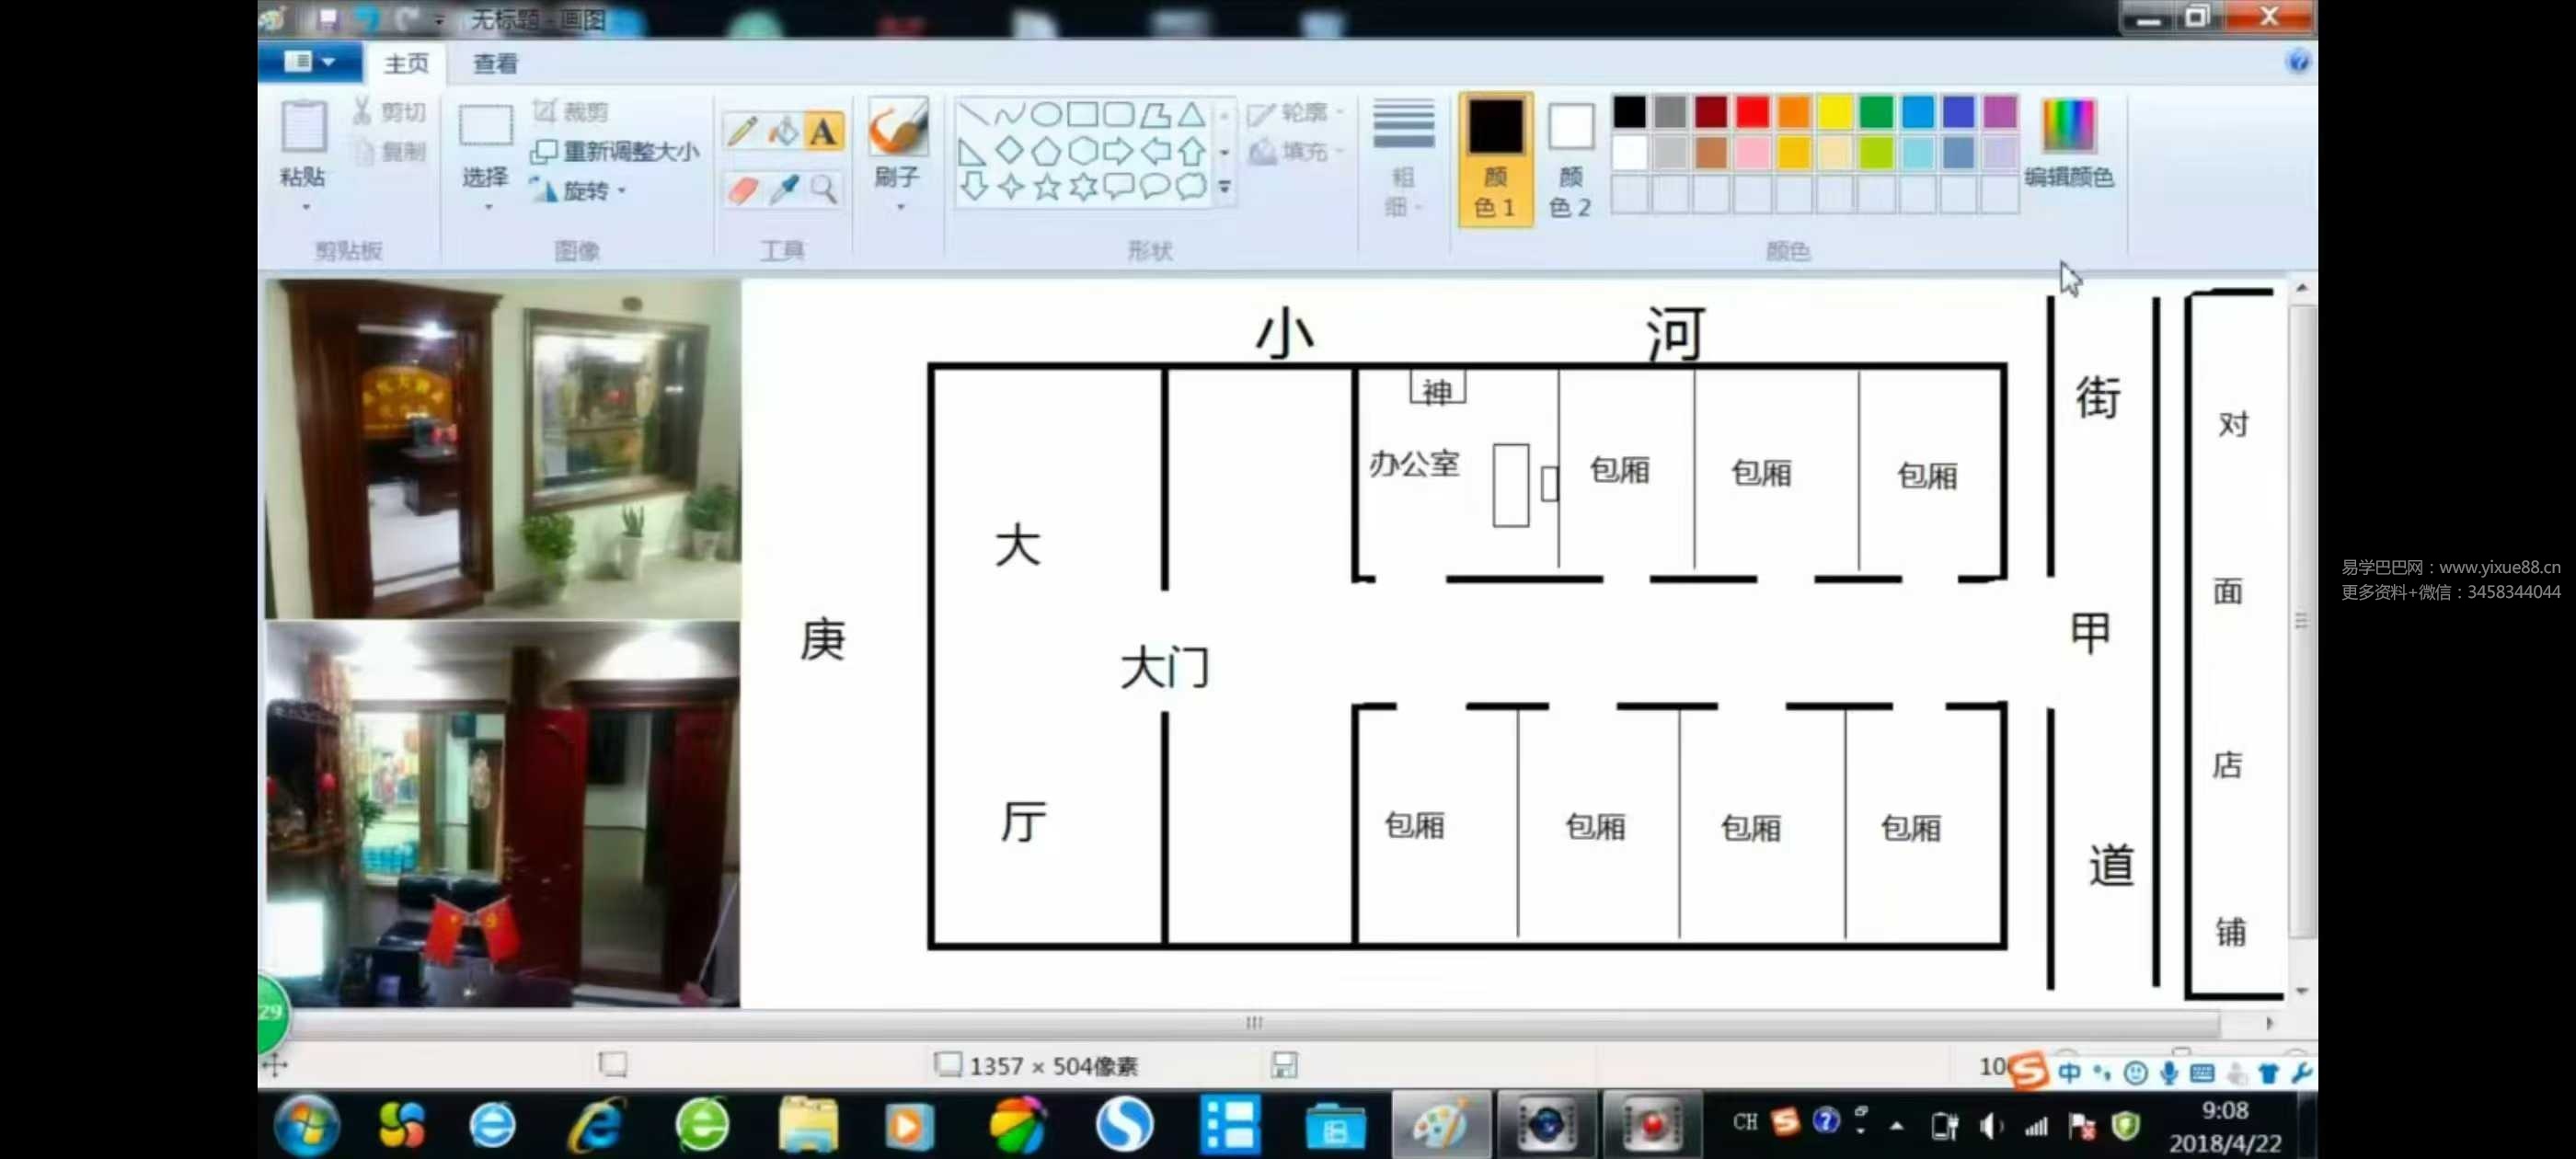Switch to the 查看 tab
This screenshot has width=2576, height=1159.
tap(495, 64)
